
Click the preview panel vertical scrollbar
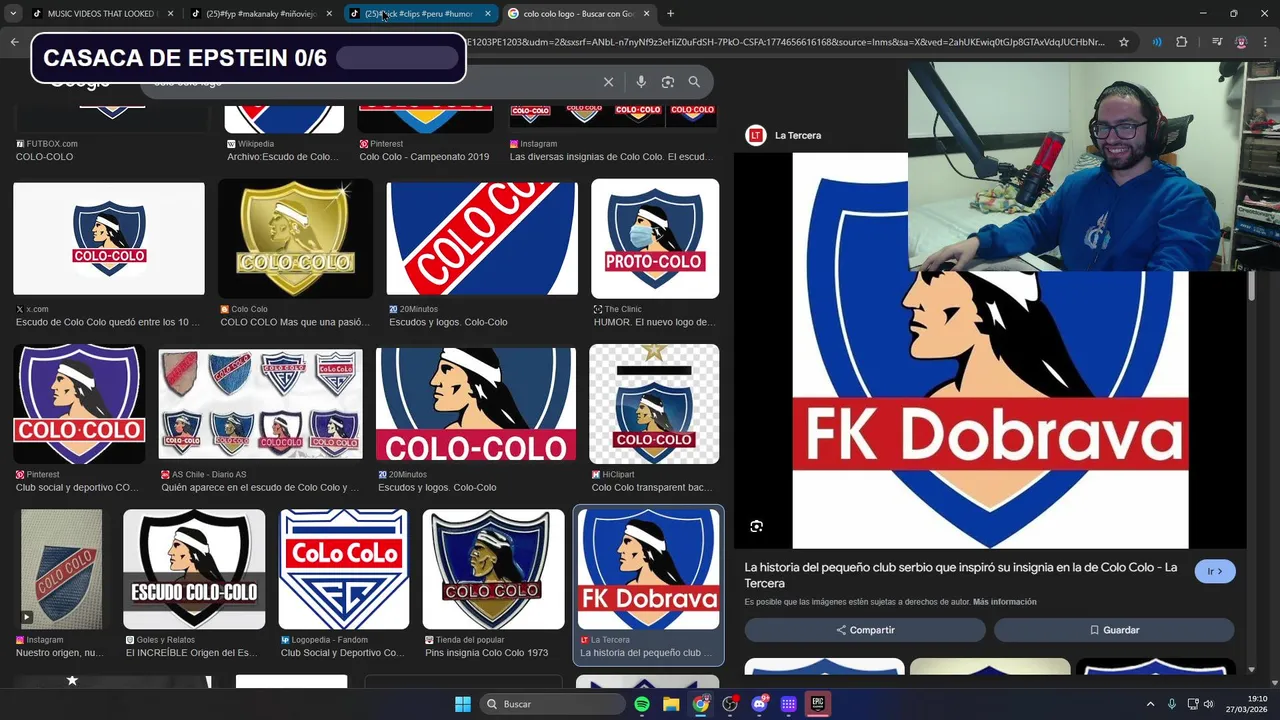pos(1251,286)
